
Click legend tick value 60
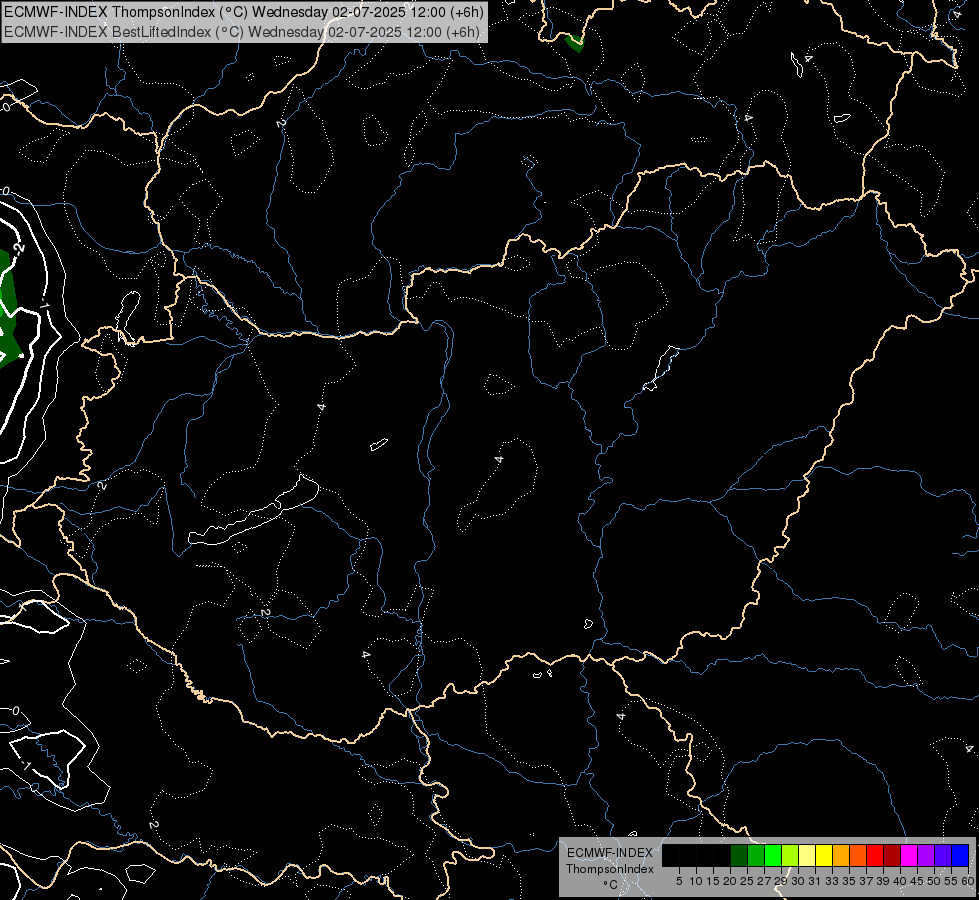pos(968,881)
